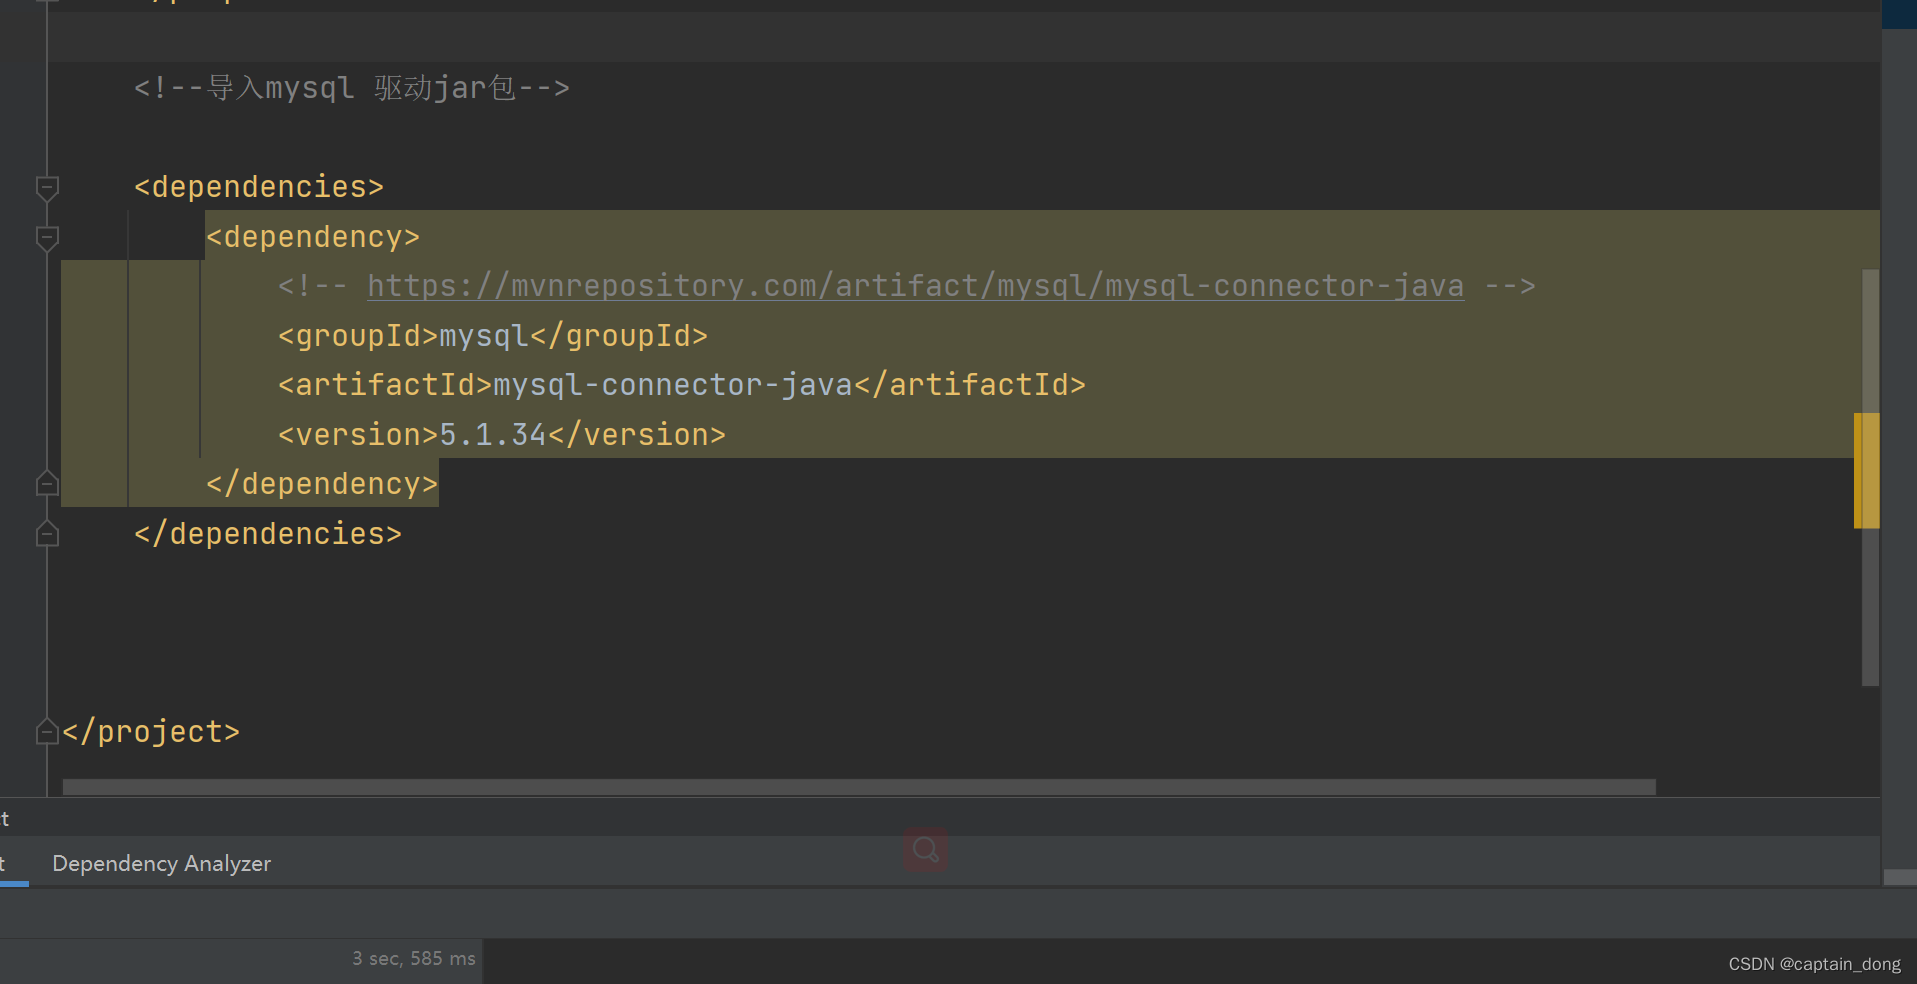The height and width of the screenshot is (984, 1917).
Task: Open the mvnrepository.com mysql-connector-java link
Action: click(x=915, y=285)
